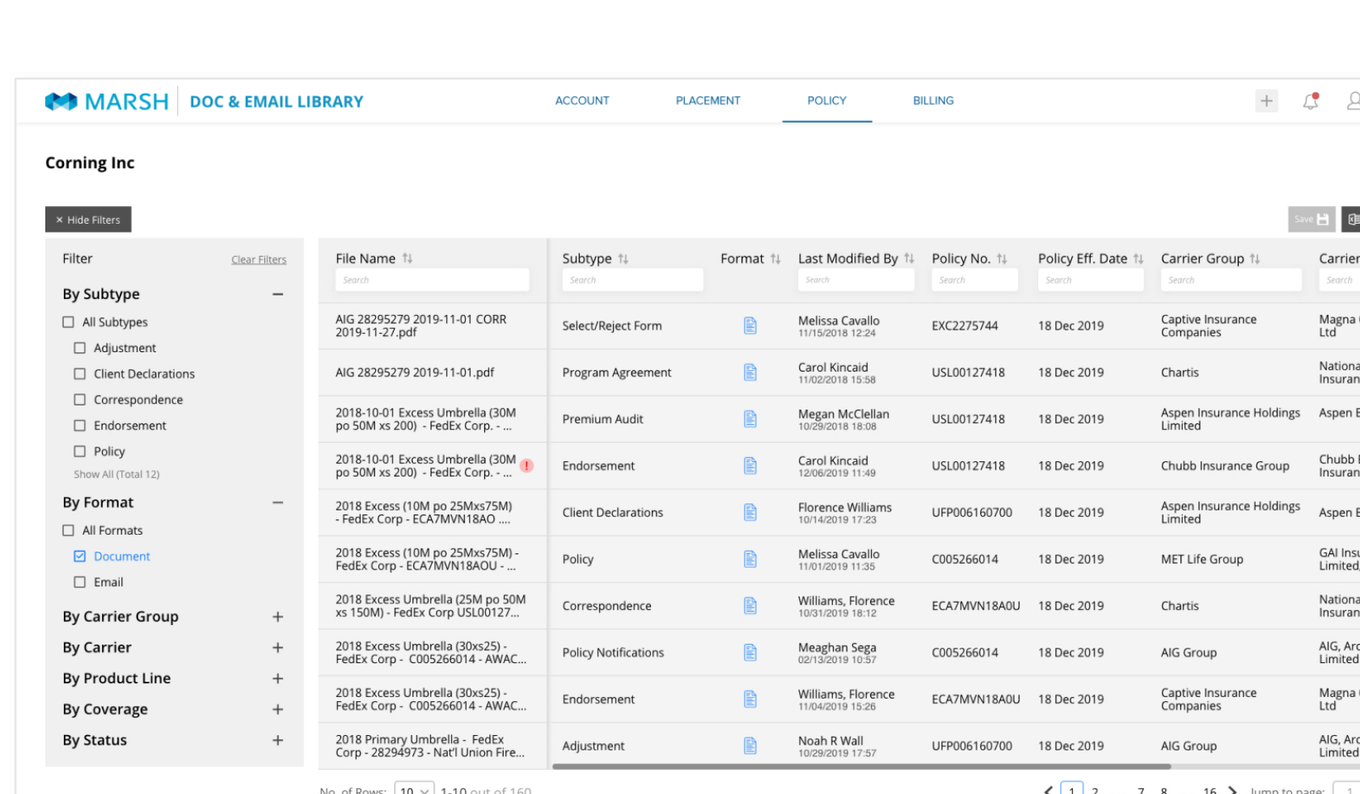Click document icon in Policy Notifications row
The image size is (1360, 794).
[x=750, y=652]
